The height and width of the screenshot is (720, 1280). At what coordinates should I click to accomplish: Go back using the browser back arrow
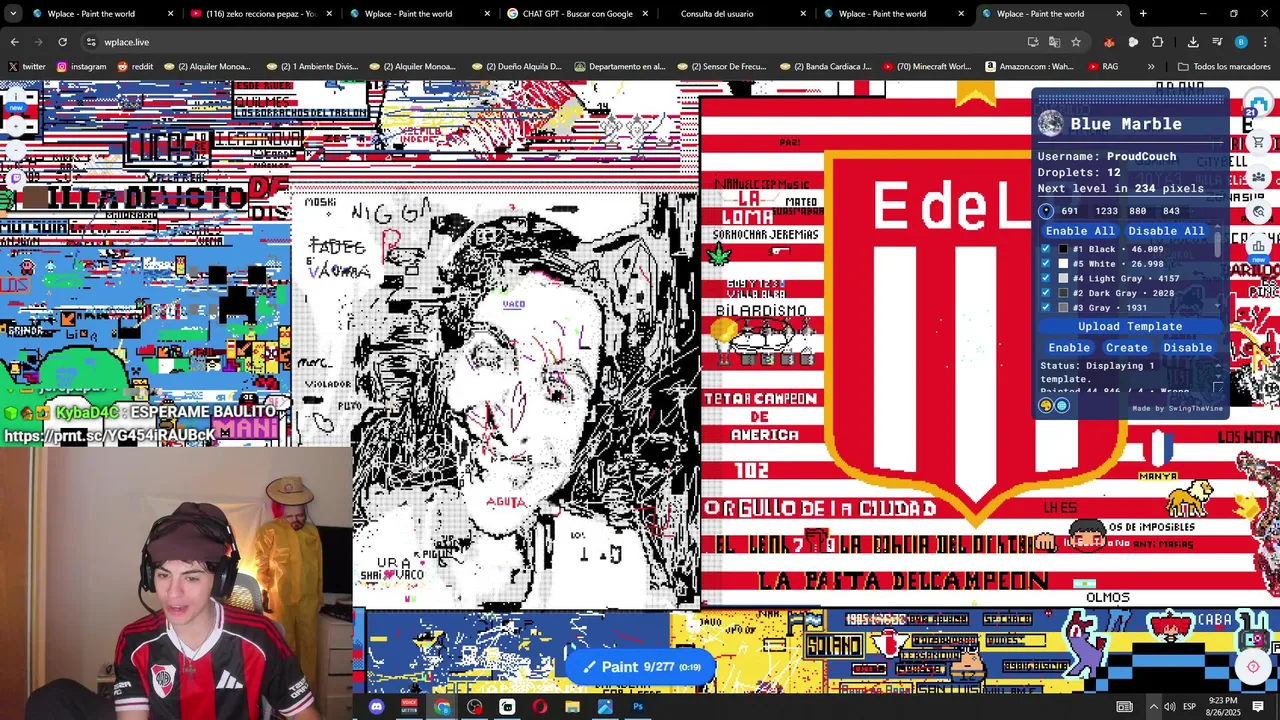click(14, 42)
